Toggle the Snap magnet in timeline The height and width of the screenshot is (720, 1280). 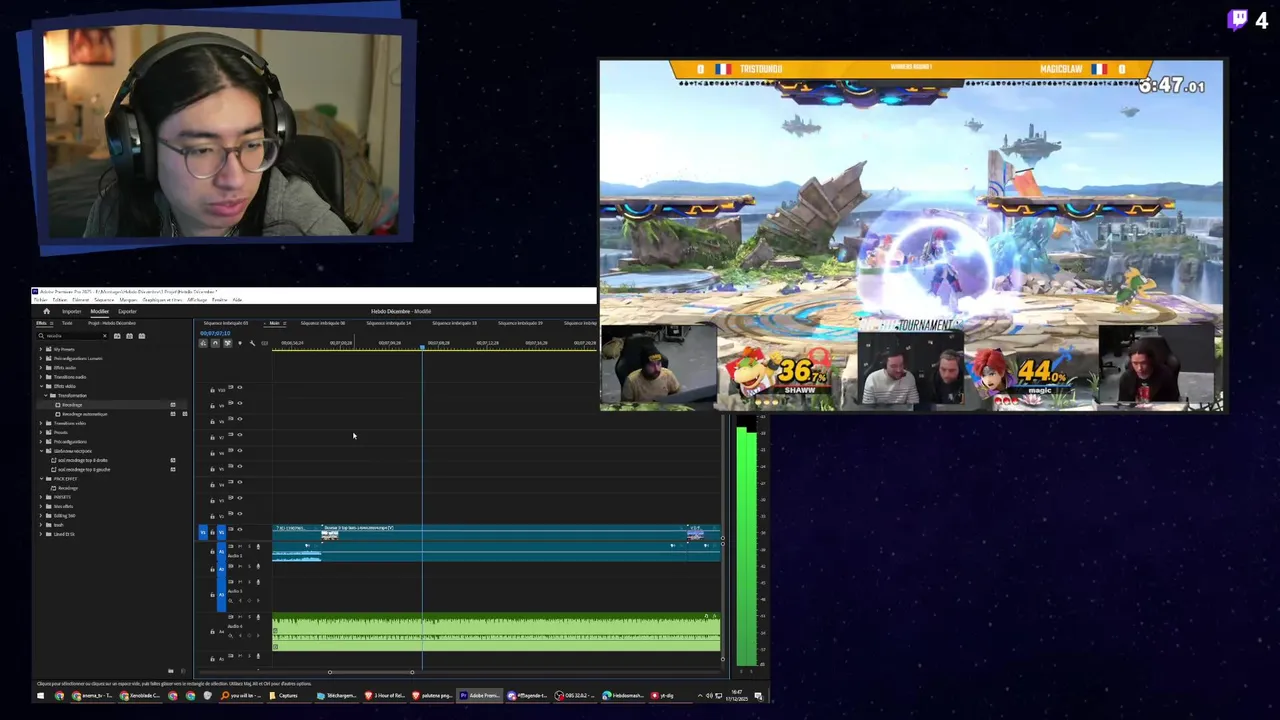click(x=215, y=343)
